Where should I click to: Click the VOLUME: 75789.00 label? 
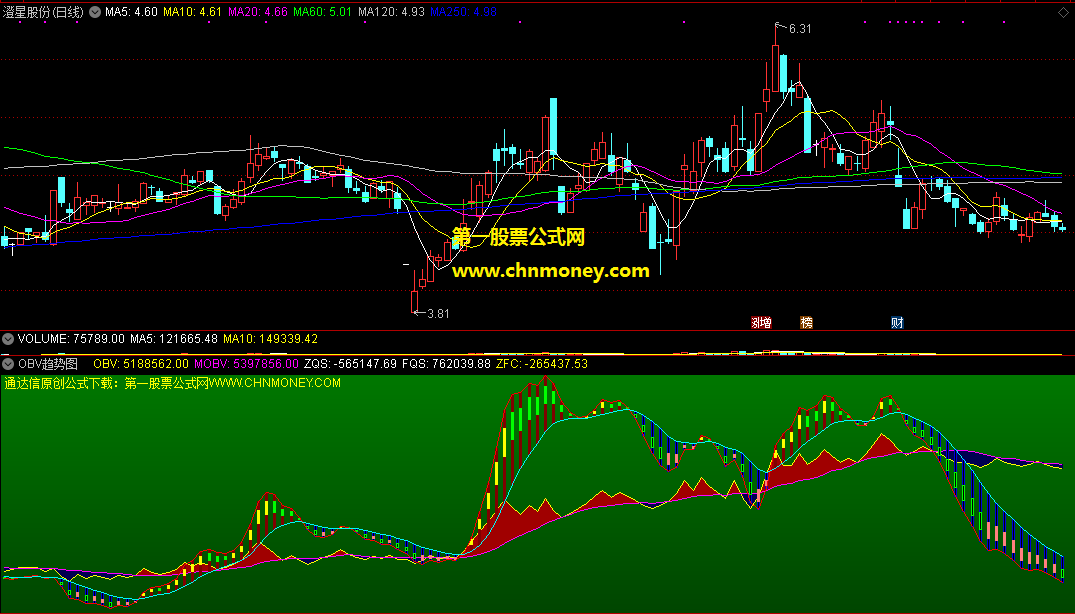71,339
